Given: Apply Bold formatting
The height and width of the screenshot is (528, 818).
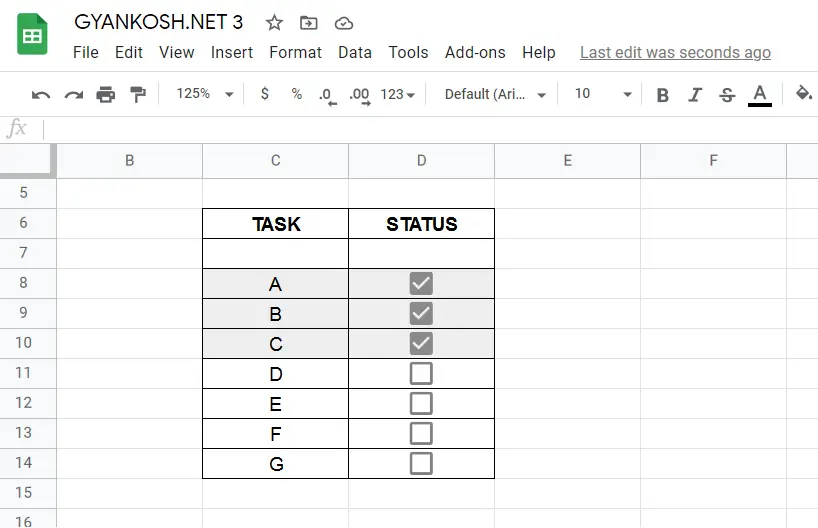Looking at the screenshot, I should point(663,95).
